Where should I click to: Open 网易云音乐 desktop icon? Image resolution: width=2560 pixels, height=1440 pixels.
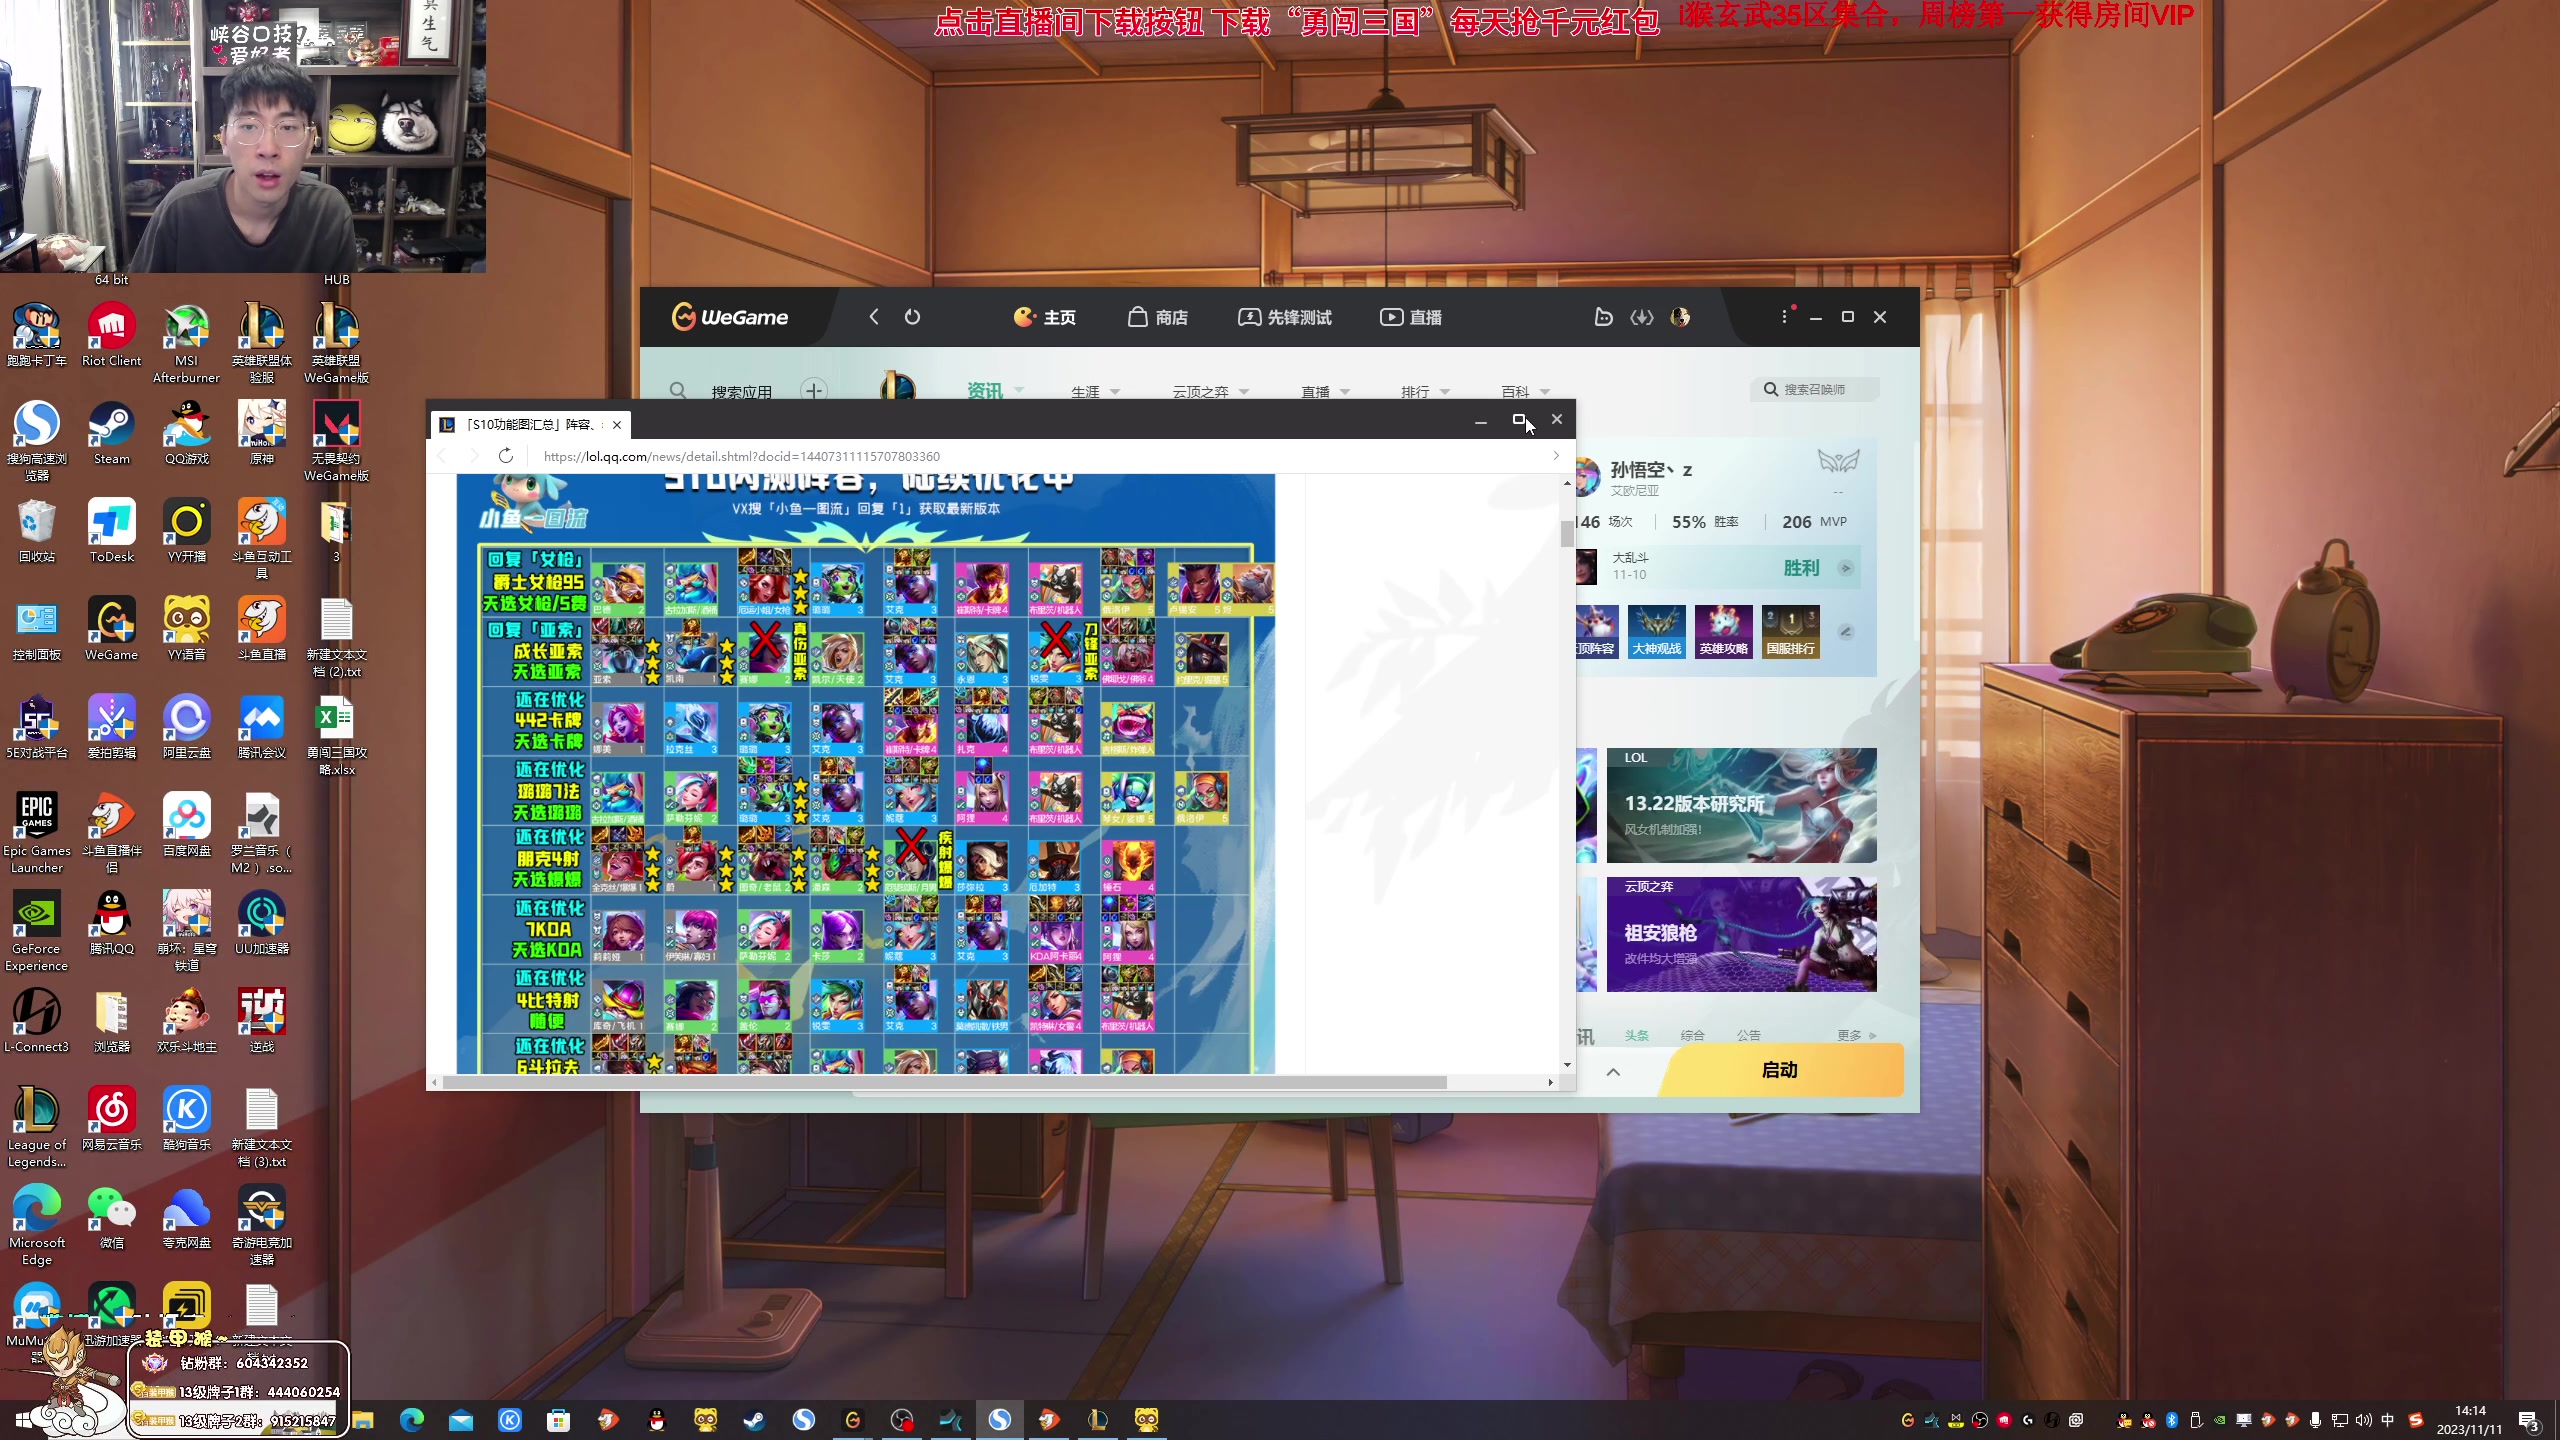coord(111,1120)
